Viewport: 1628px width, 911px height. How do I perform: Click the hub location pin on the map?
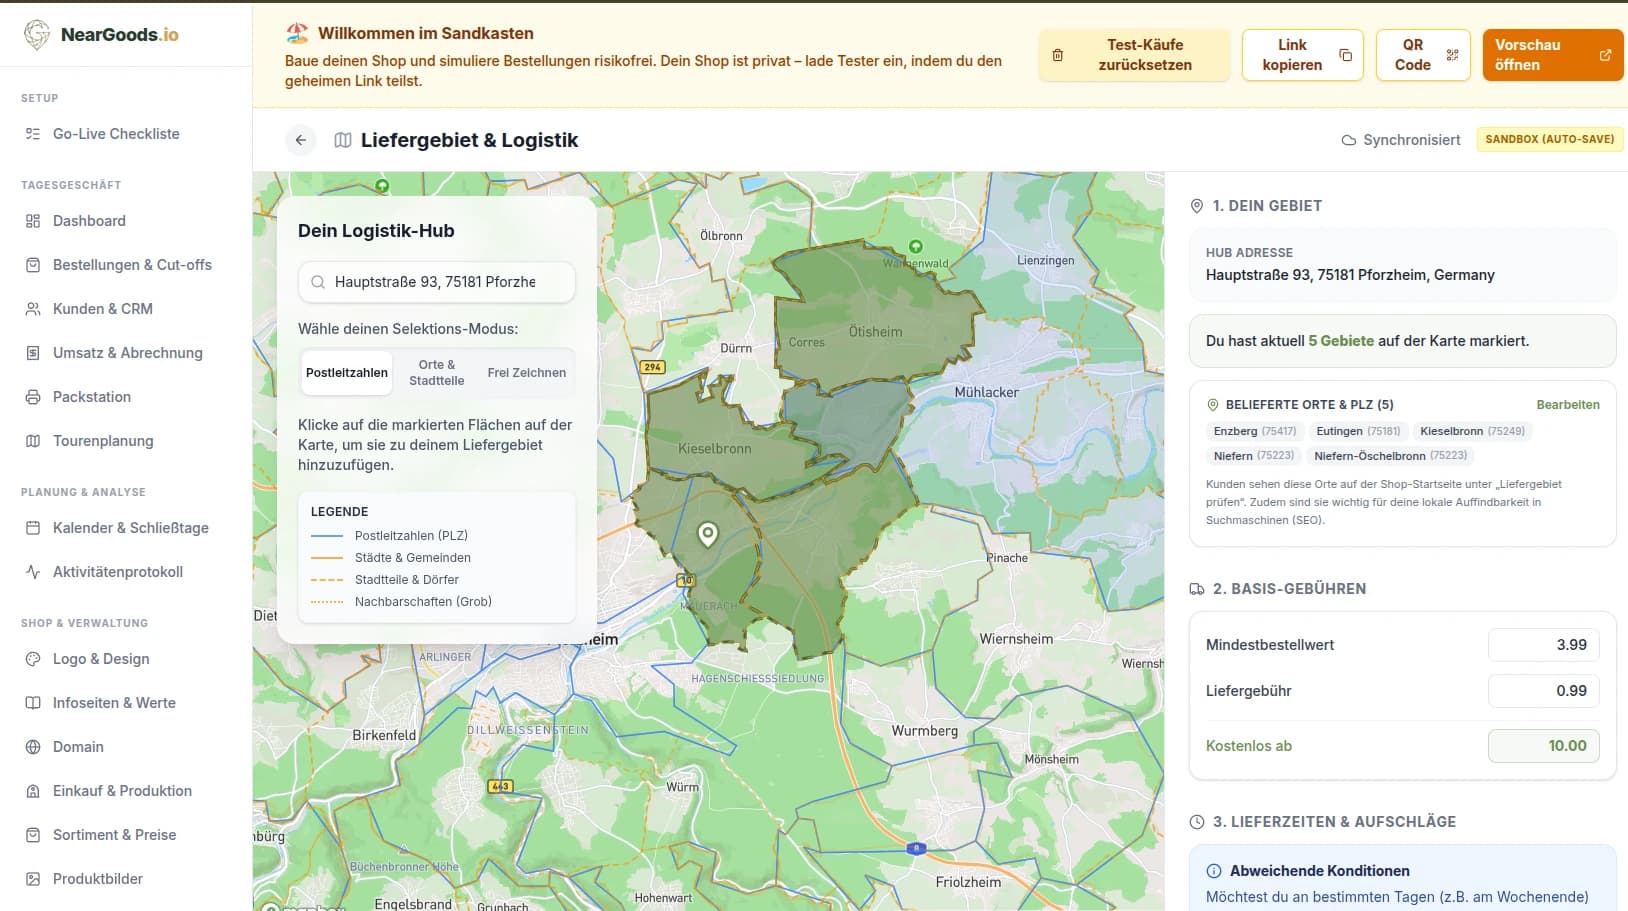click(x=708, y=534)
